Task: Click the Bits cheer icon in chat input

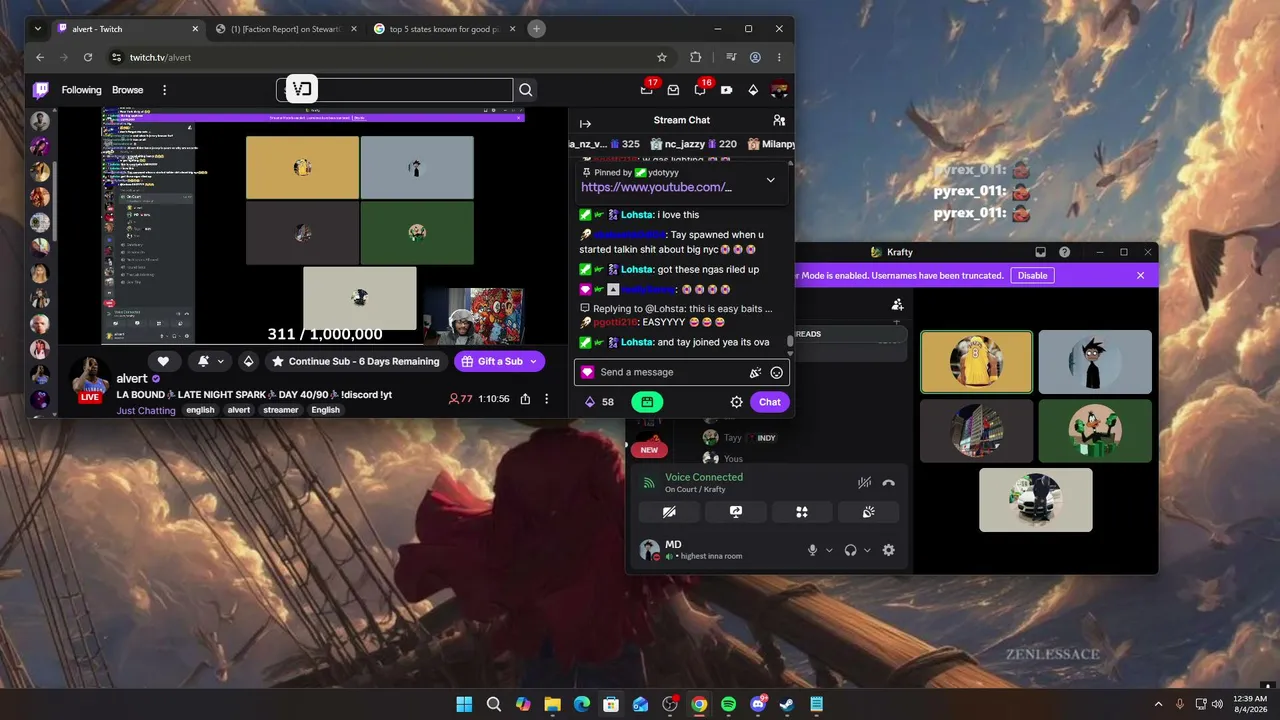Action: (756, 373)
